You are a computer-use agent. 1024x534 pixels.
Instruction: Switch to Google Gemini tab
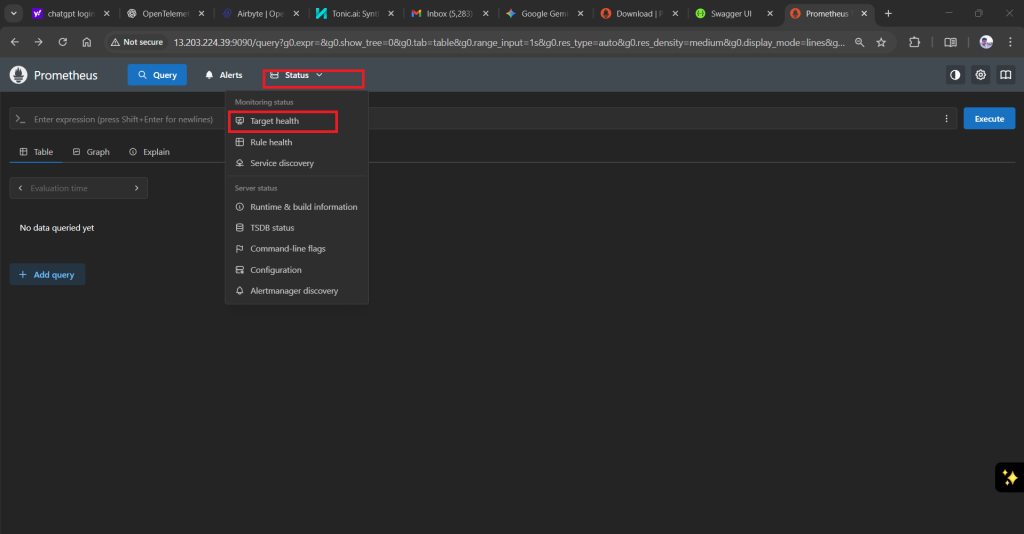pyautogui.click(x=545, y=13)
